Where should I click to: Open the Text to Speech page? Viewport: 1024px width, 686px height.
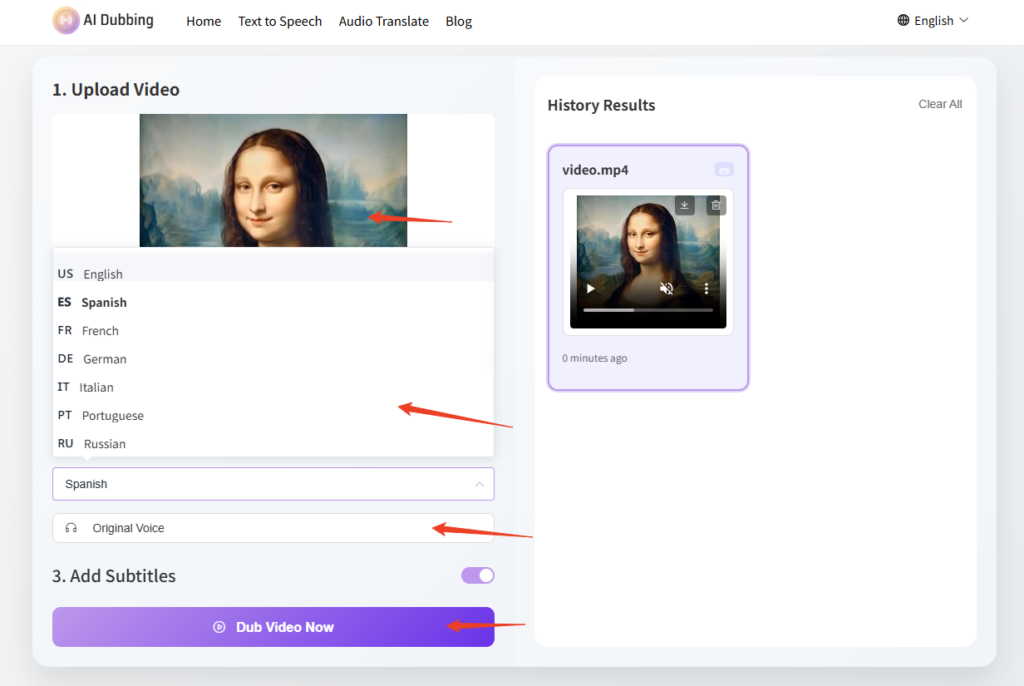pos(280,21)
